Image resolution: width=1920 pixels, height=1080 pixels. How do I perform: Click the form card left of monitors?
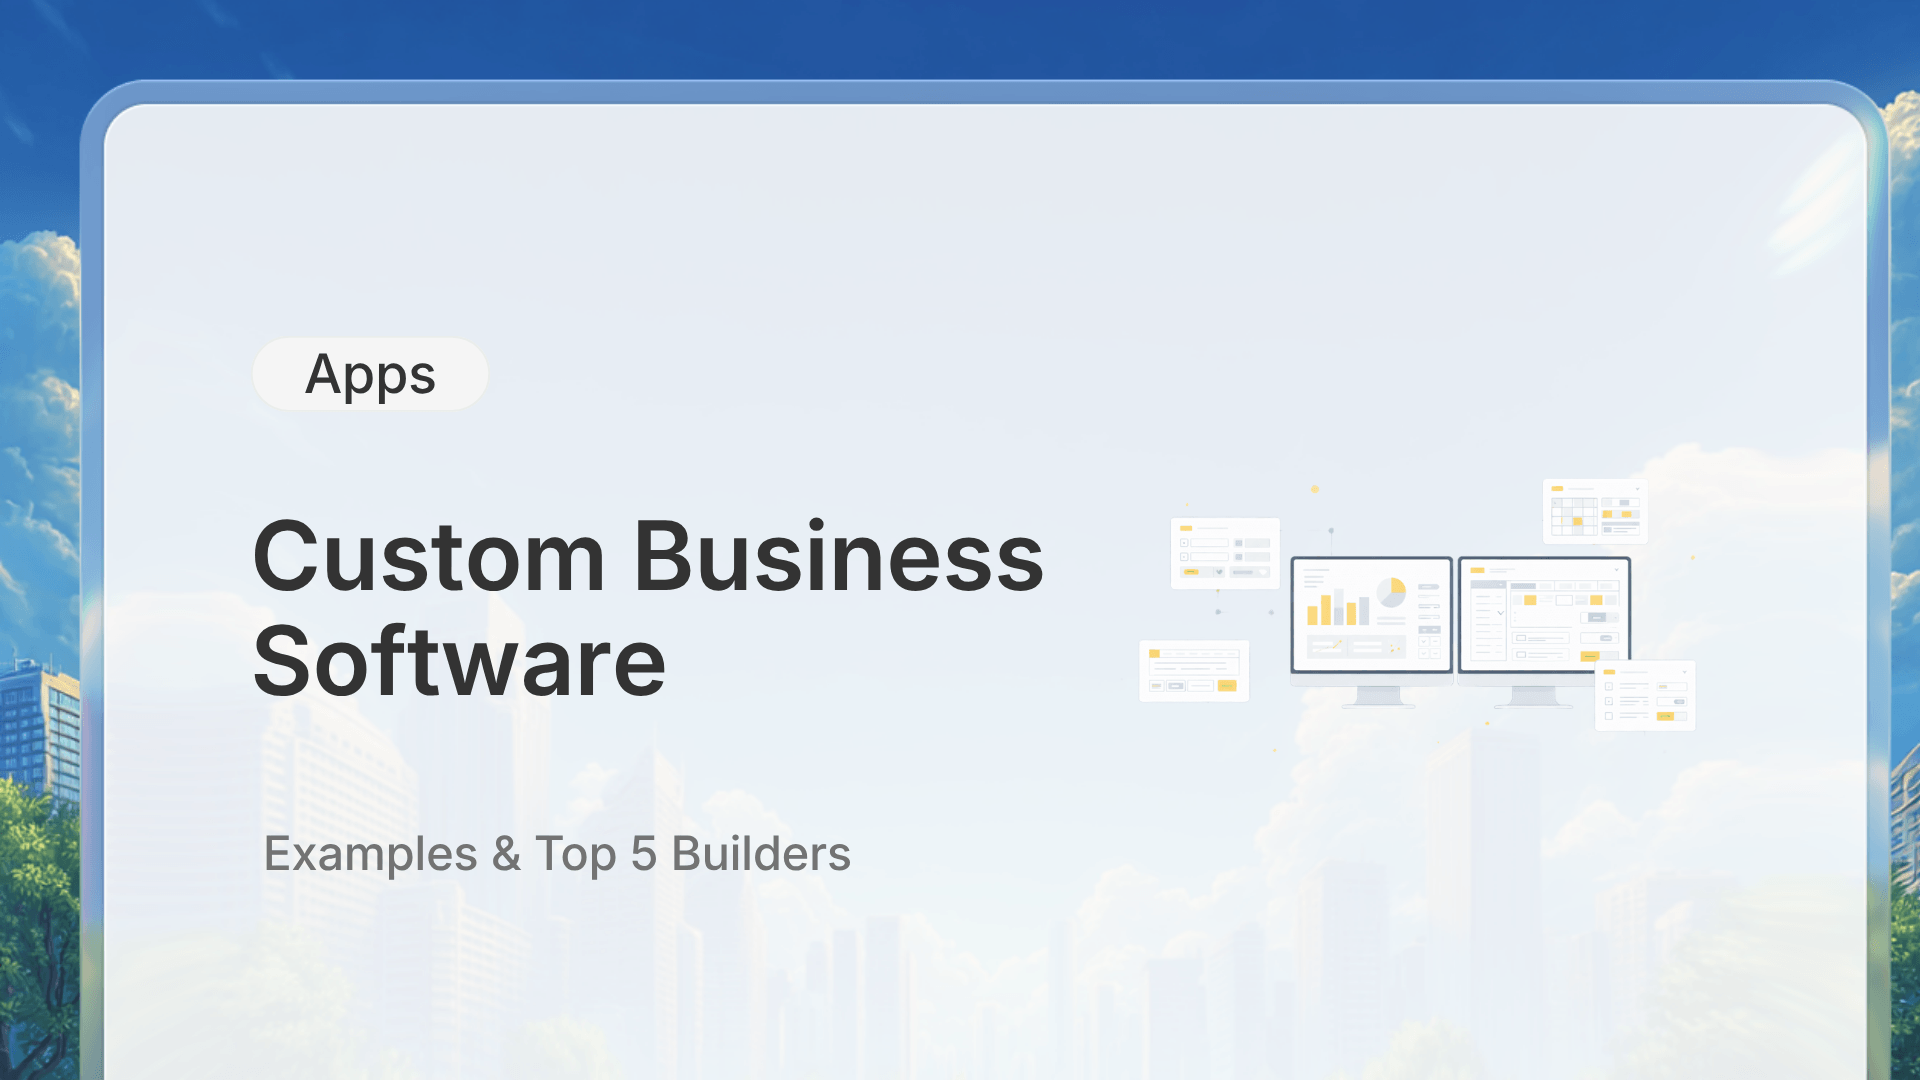point(1225,553)
